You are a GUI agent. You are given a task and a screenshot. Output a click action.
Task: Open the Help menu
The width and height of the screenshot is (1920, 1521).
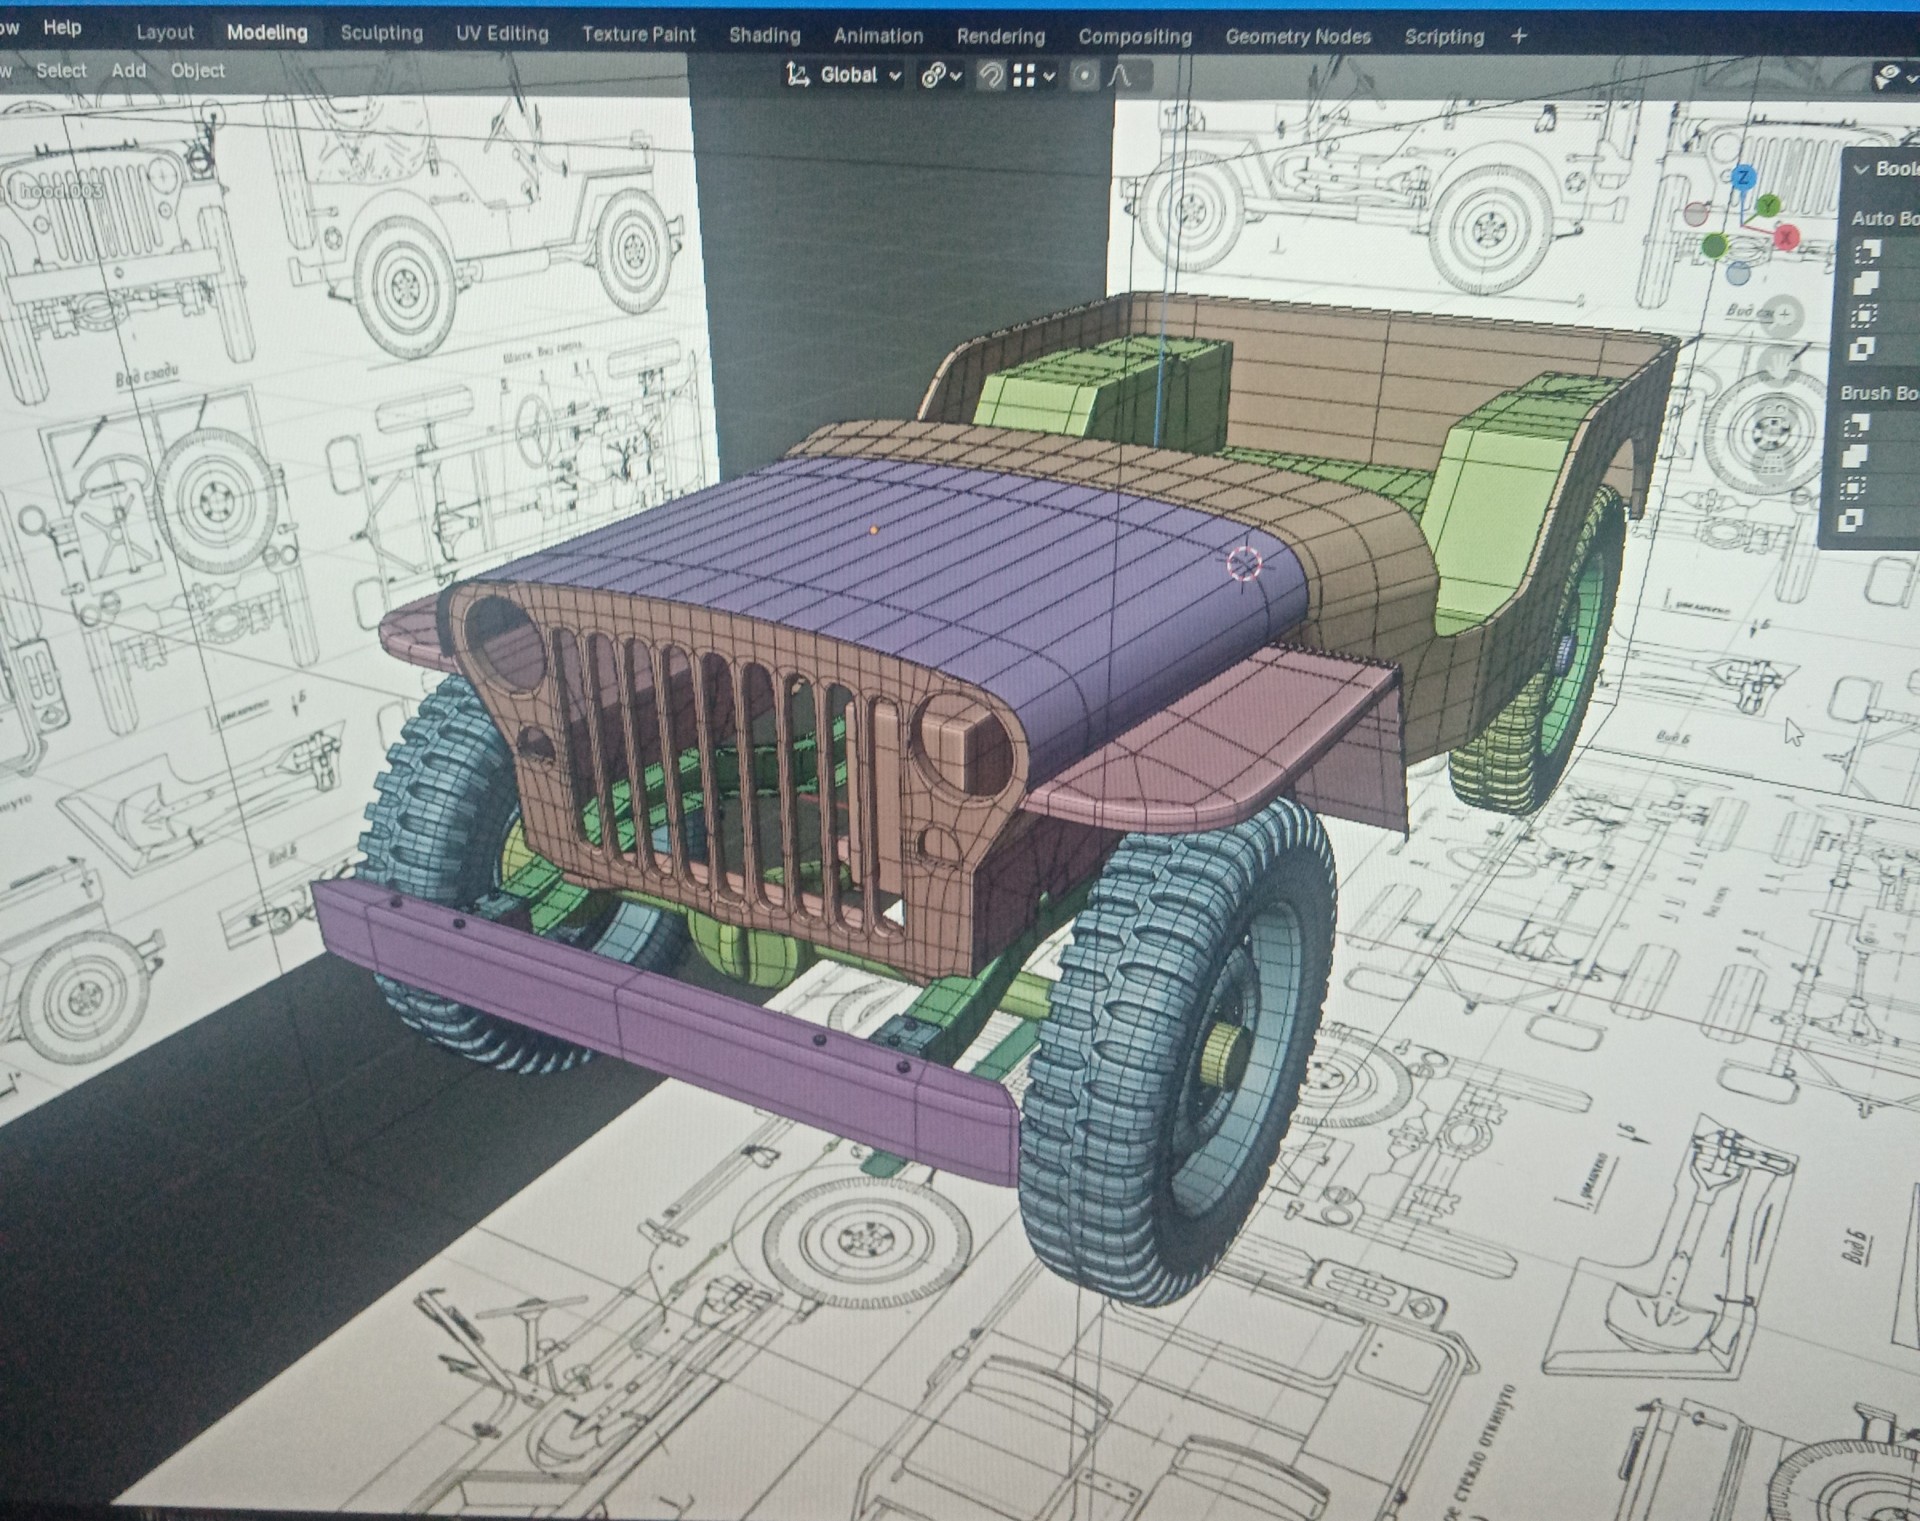[62, 27]
